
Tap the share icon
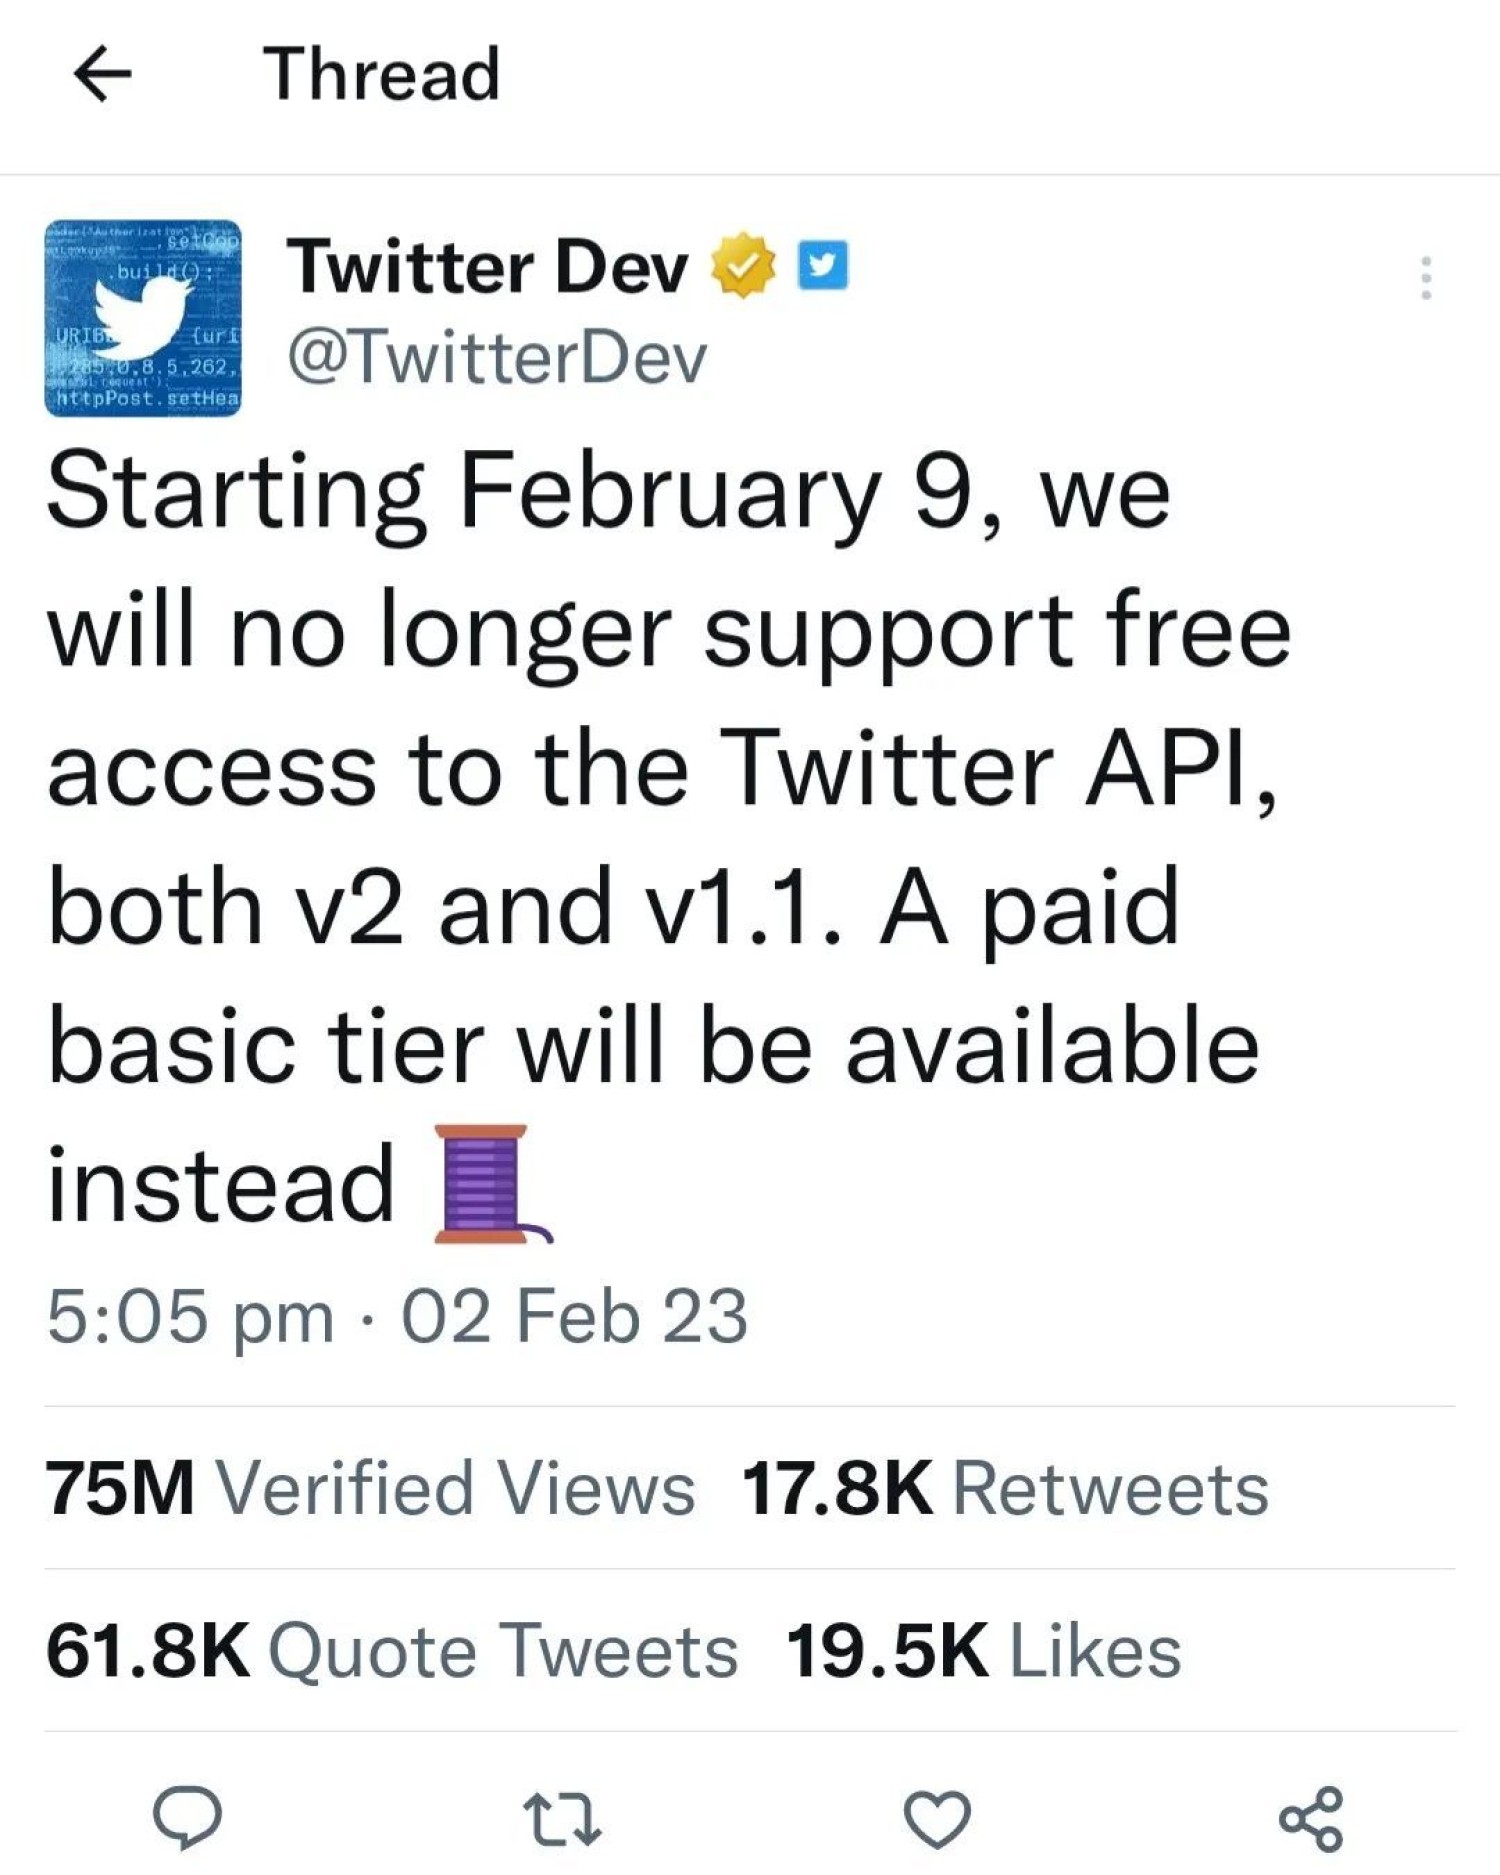coord(1311,1819)
